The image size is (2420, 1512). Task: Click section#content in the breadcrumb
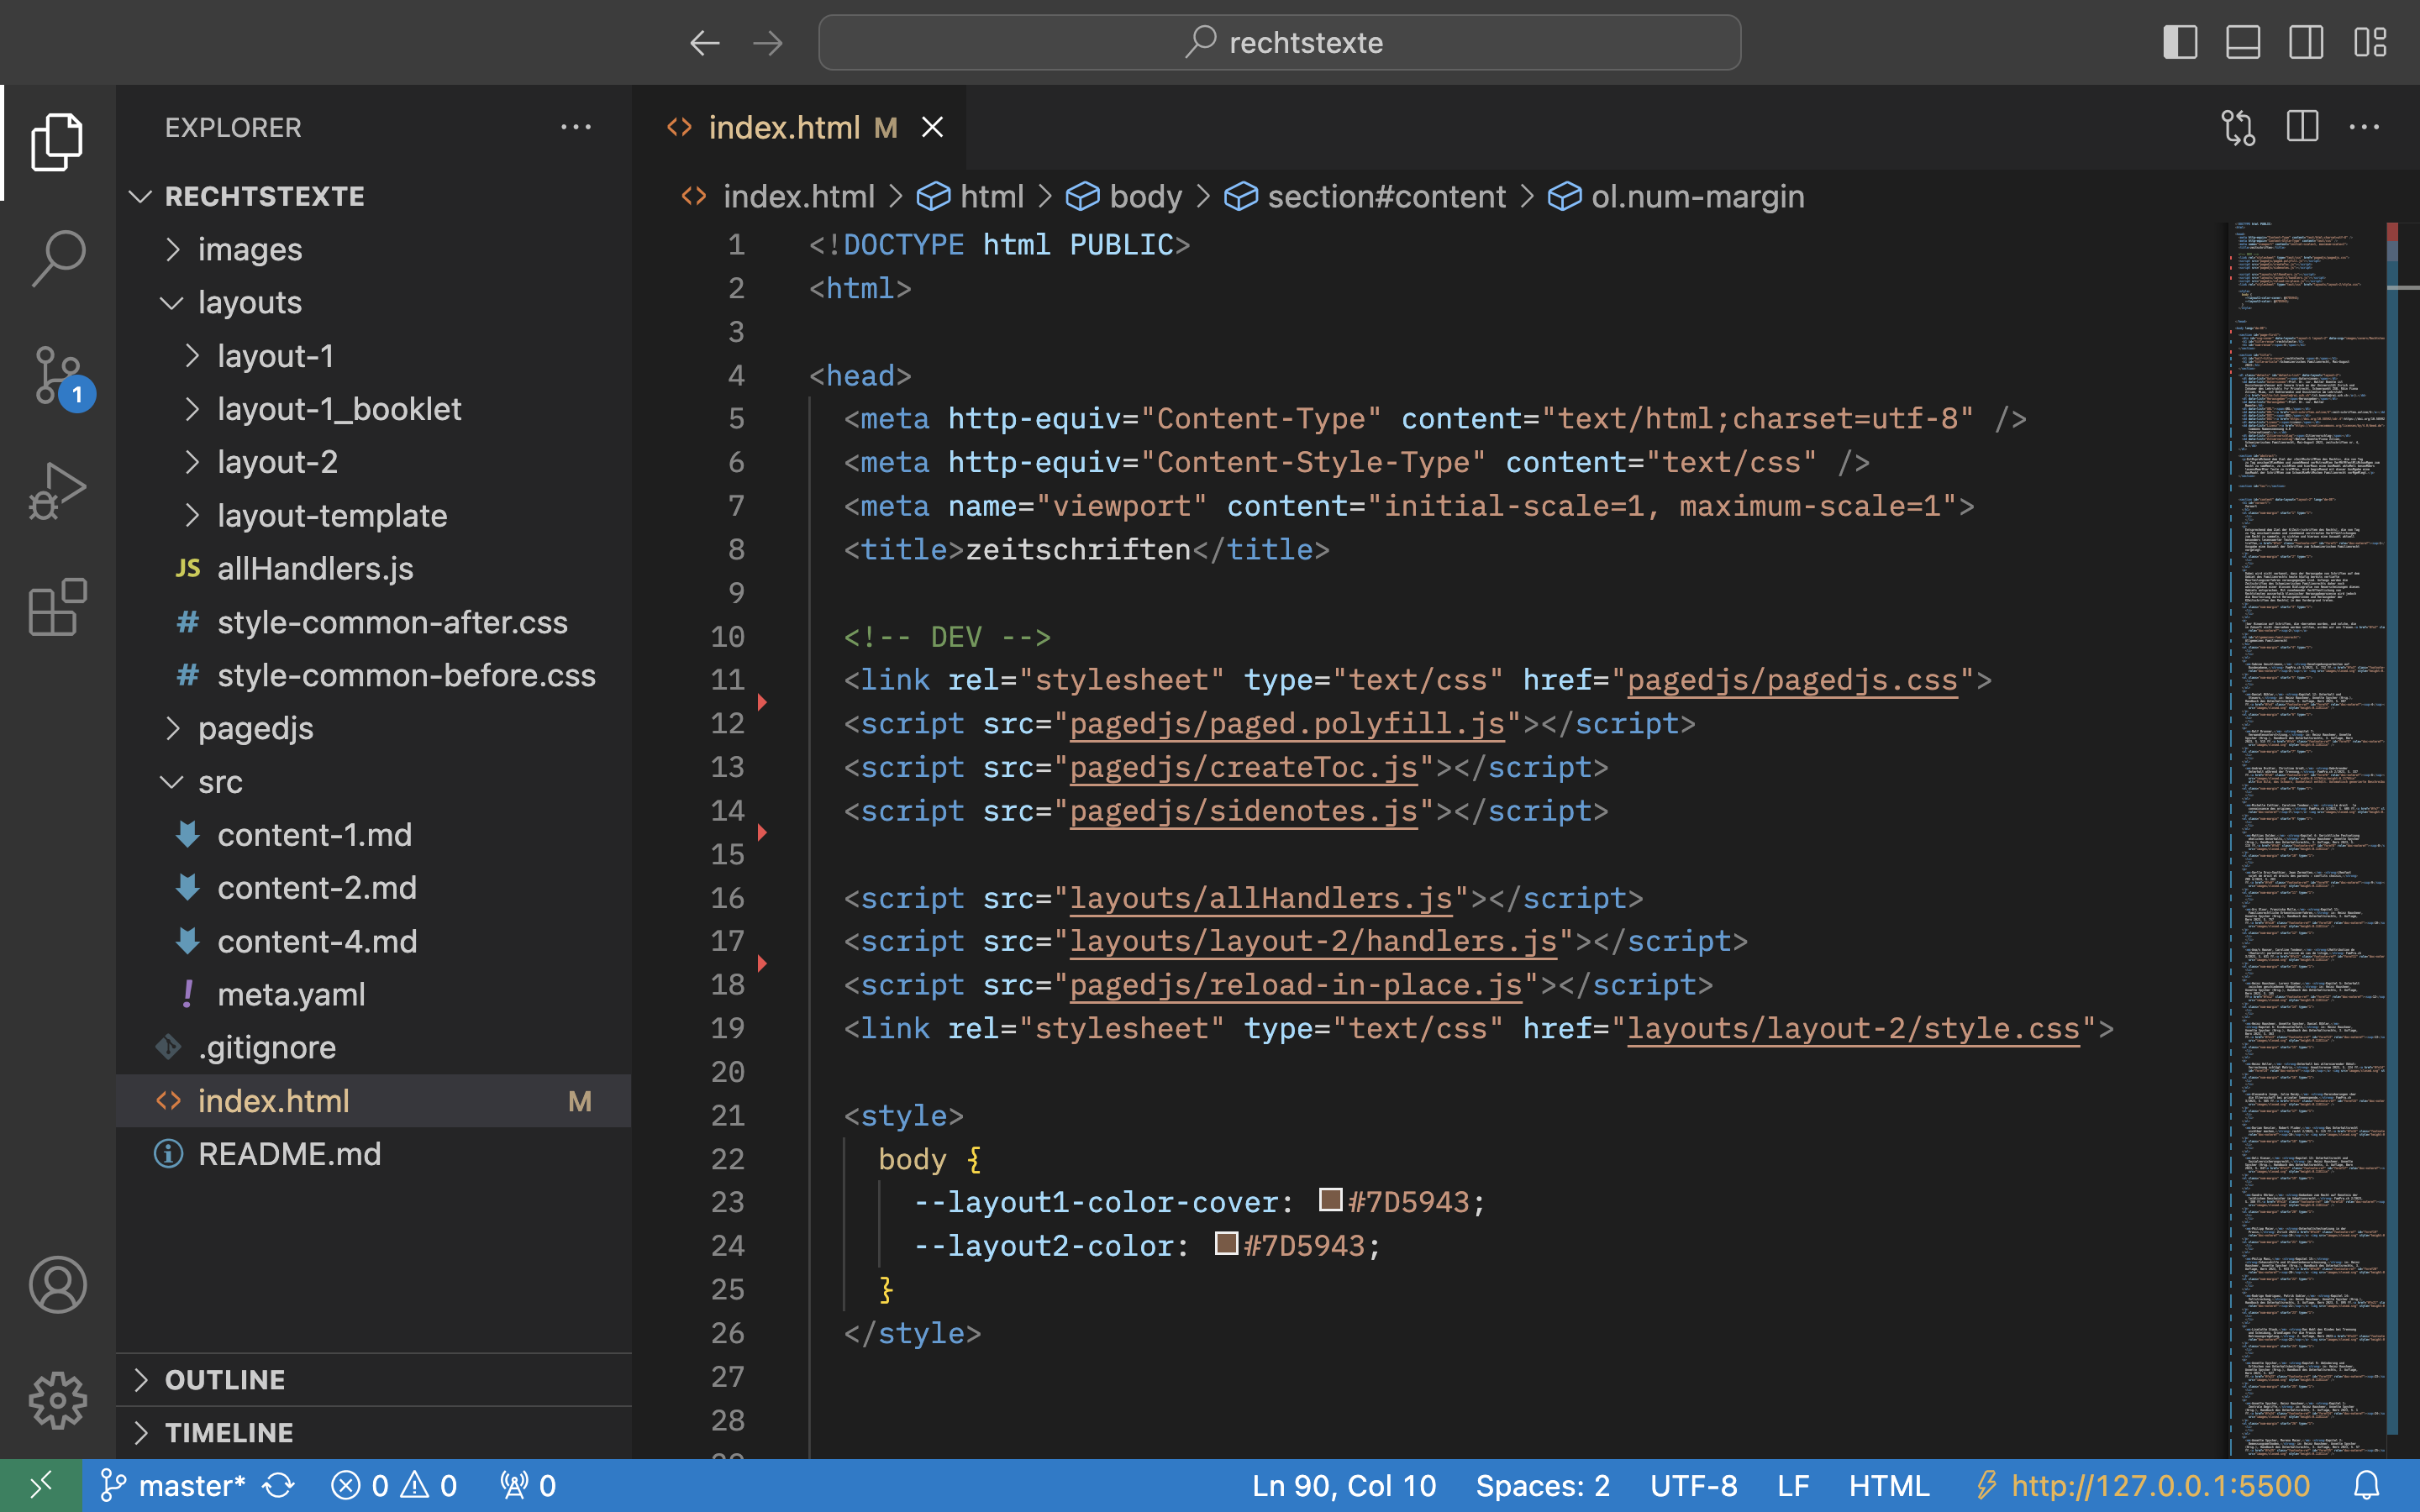point(1386,197)
